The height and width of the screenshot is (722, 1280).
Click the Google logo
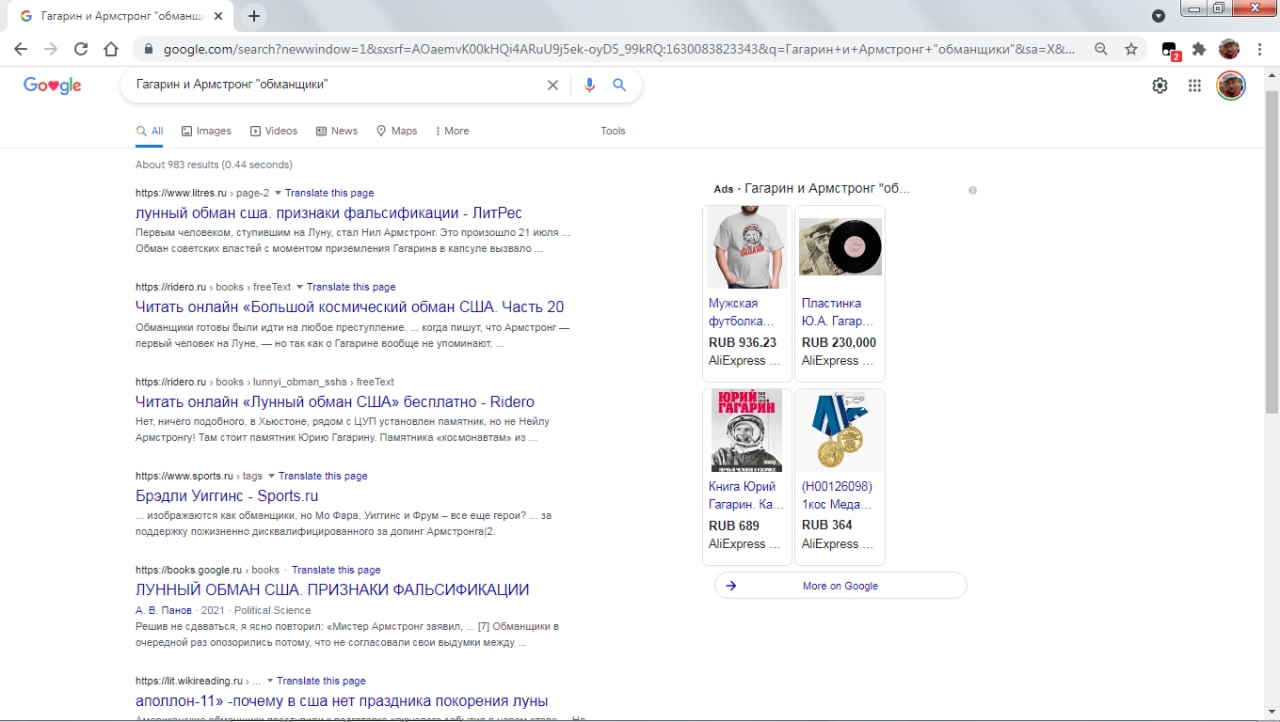click(x=52, y=86)
